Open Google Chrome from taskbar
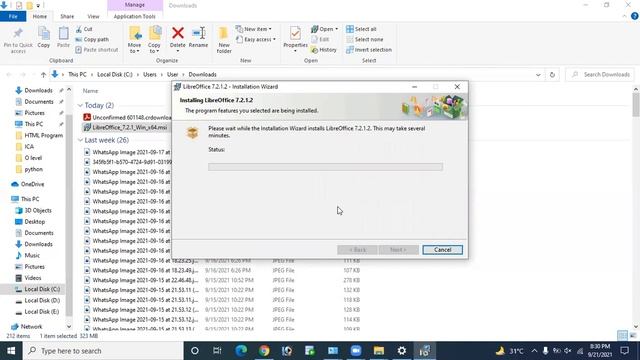The width and height of the screenshot is (640, 360). click(264, 351)
